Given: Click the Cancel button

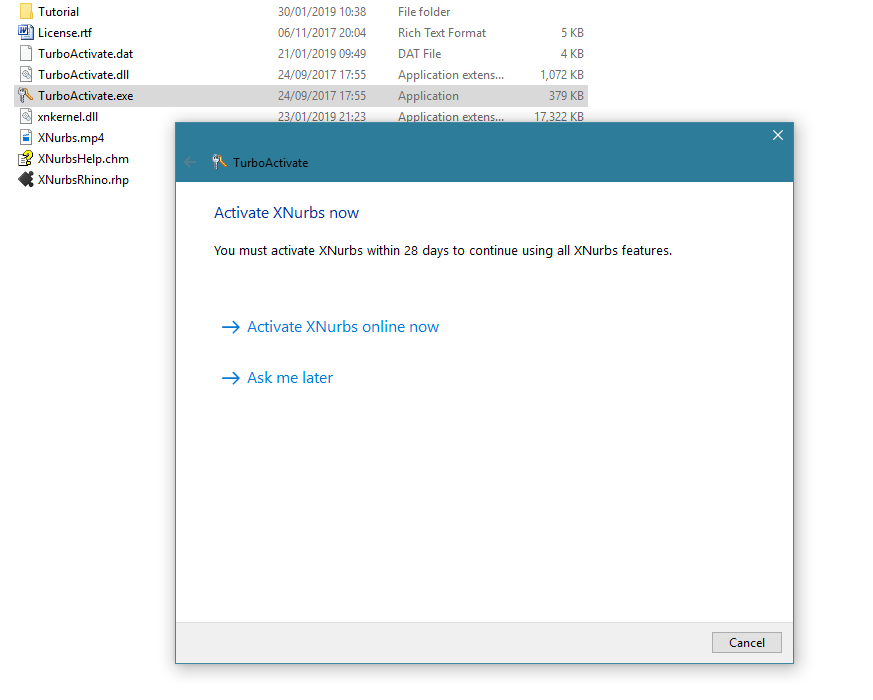Looking at the screenshot, I should tap(747, 643).
